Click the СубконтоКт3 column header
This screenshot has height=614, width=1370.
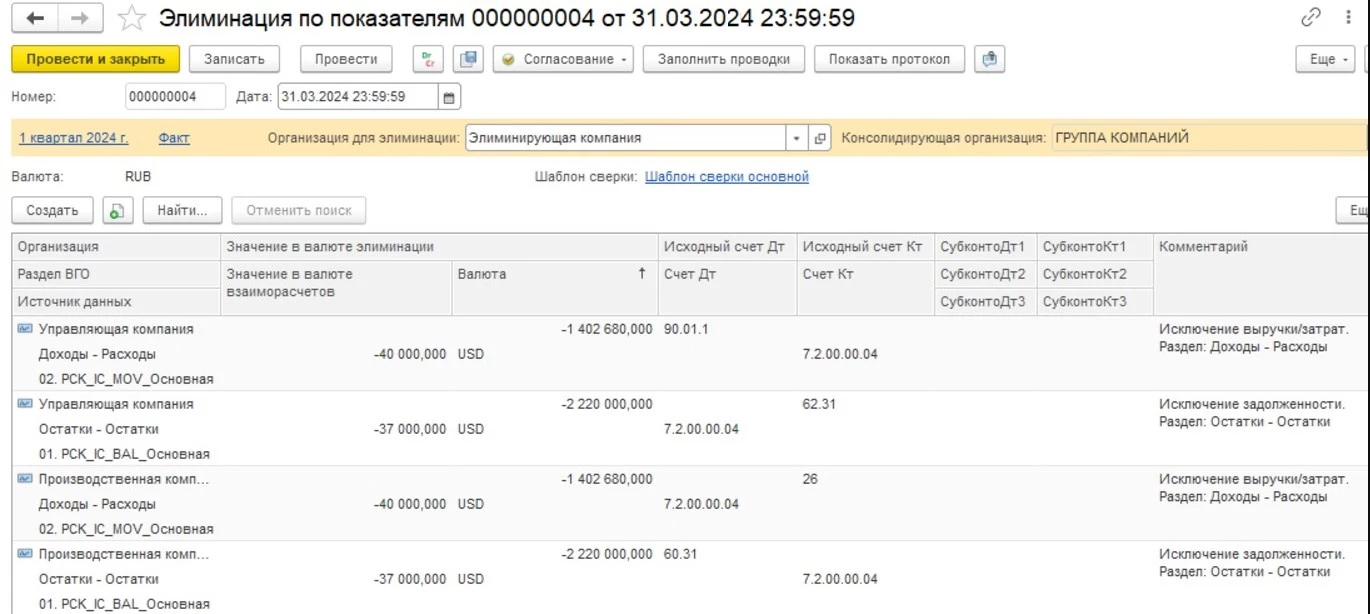pos(1095,301)
